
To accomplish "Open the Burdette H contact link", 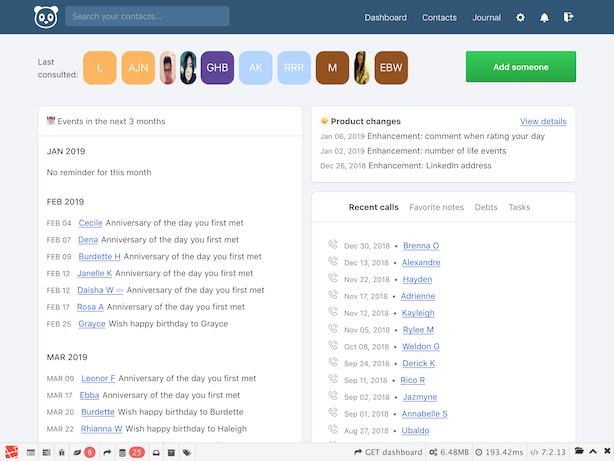I will (99, 257).
